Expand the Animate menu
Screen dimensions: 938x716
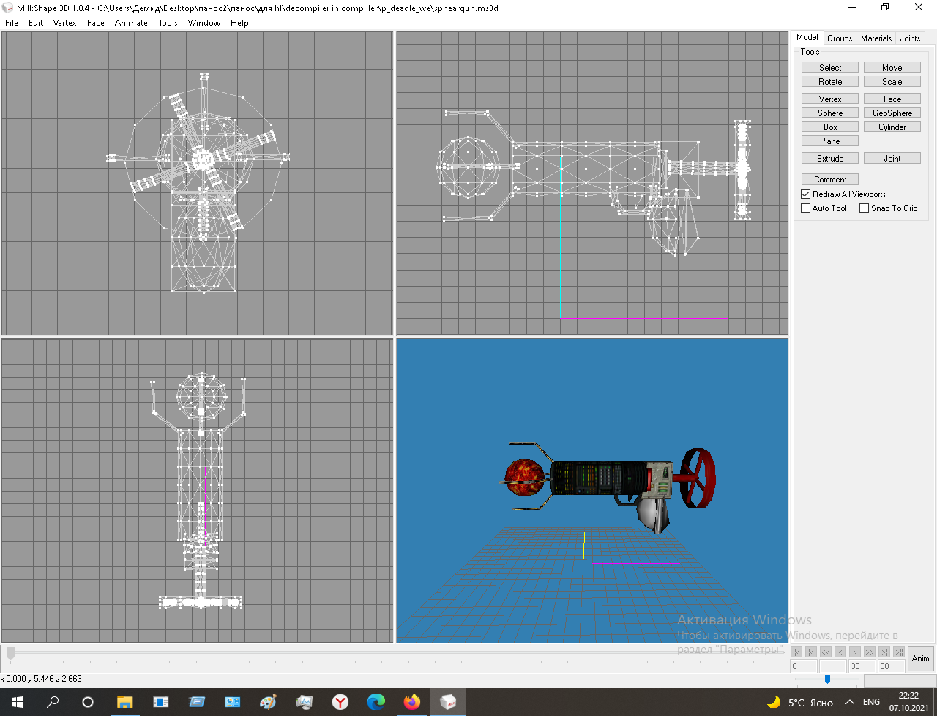point(130,22)
